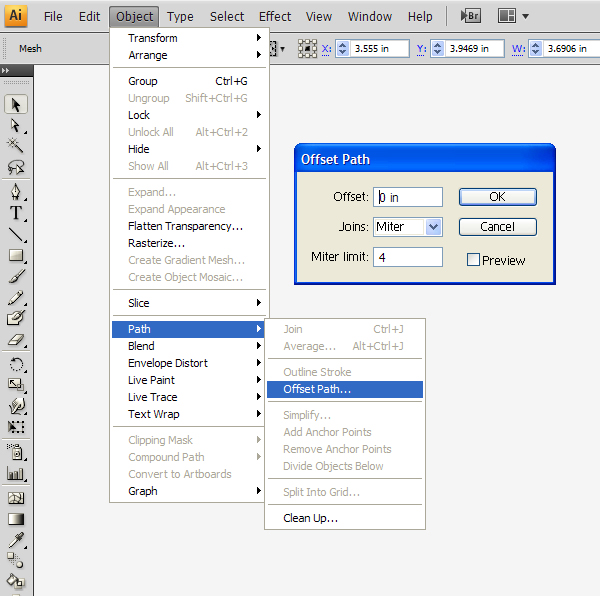Open the Edit menu

click(x=90, y=16)
